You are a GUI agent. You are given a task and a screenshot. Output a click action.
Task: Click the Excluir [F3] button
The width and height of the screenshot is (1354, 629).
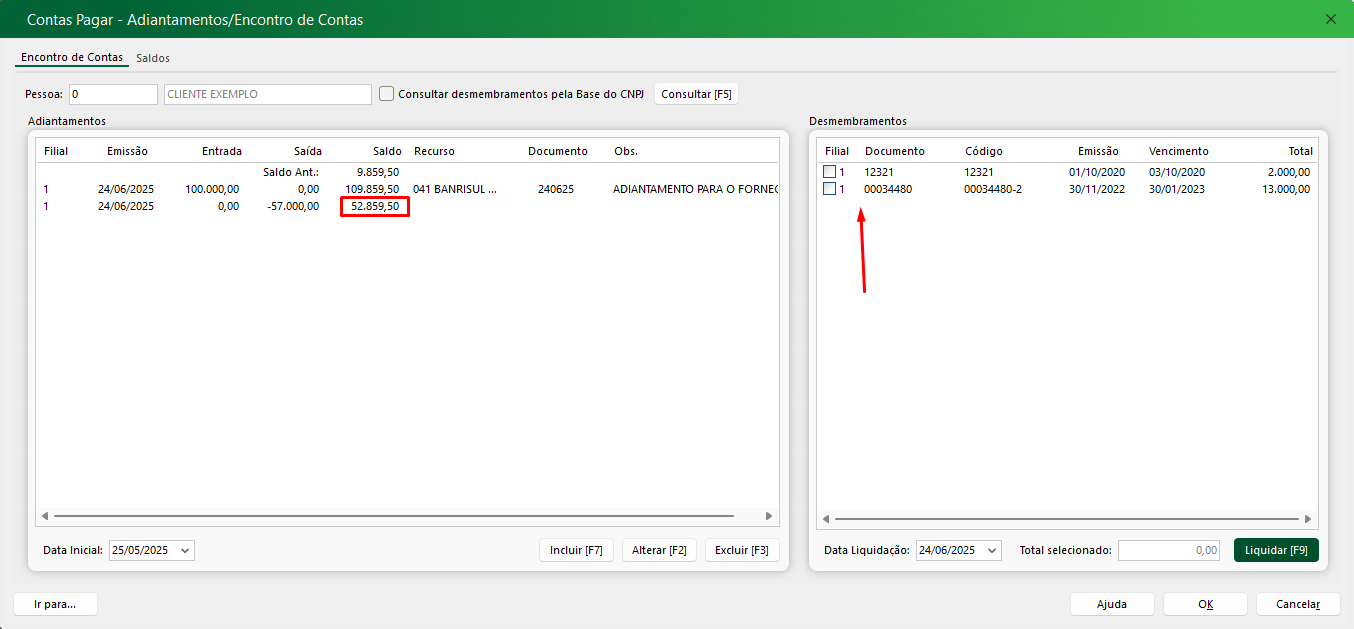pyautogui.click(x=742, y=550)
